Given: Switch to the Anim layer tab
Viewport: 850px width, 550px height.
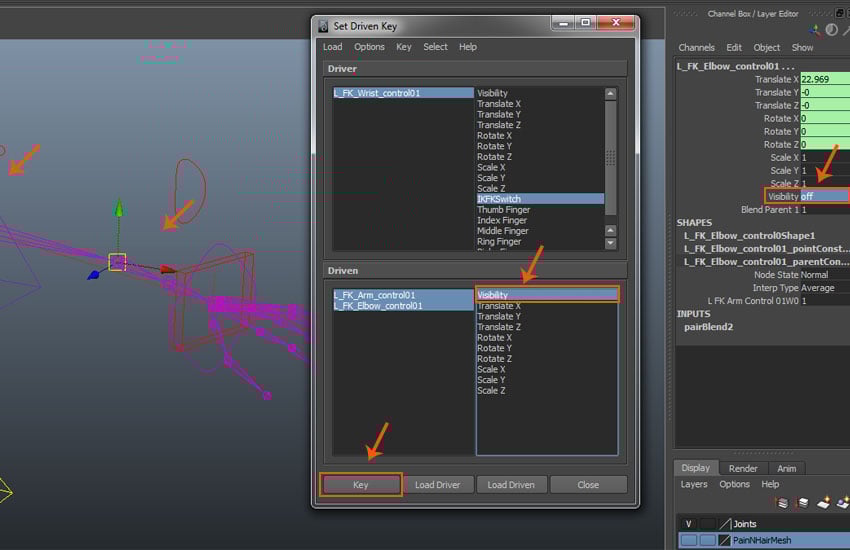Looking at the screenshot, I should click(x=787, y=468).
